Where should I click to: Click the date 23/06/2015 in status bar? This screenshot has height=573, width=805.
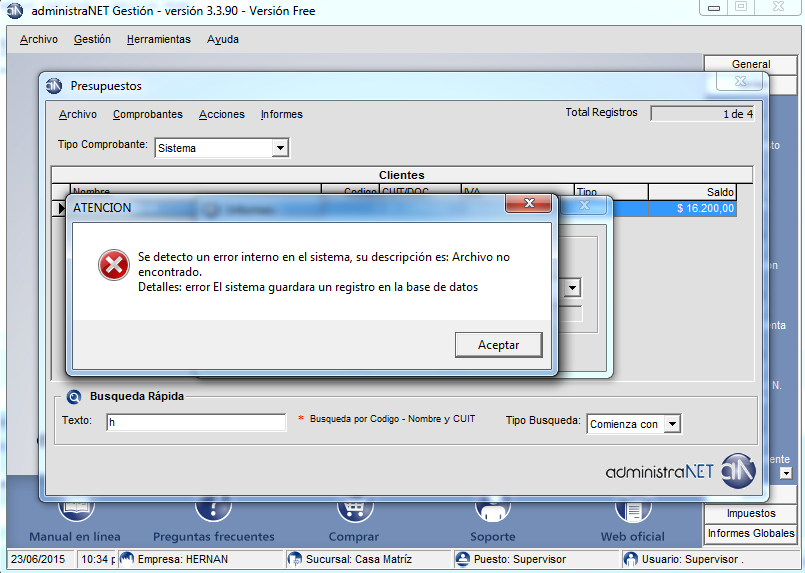click(x=39, y=559)
